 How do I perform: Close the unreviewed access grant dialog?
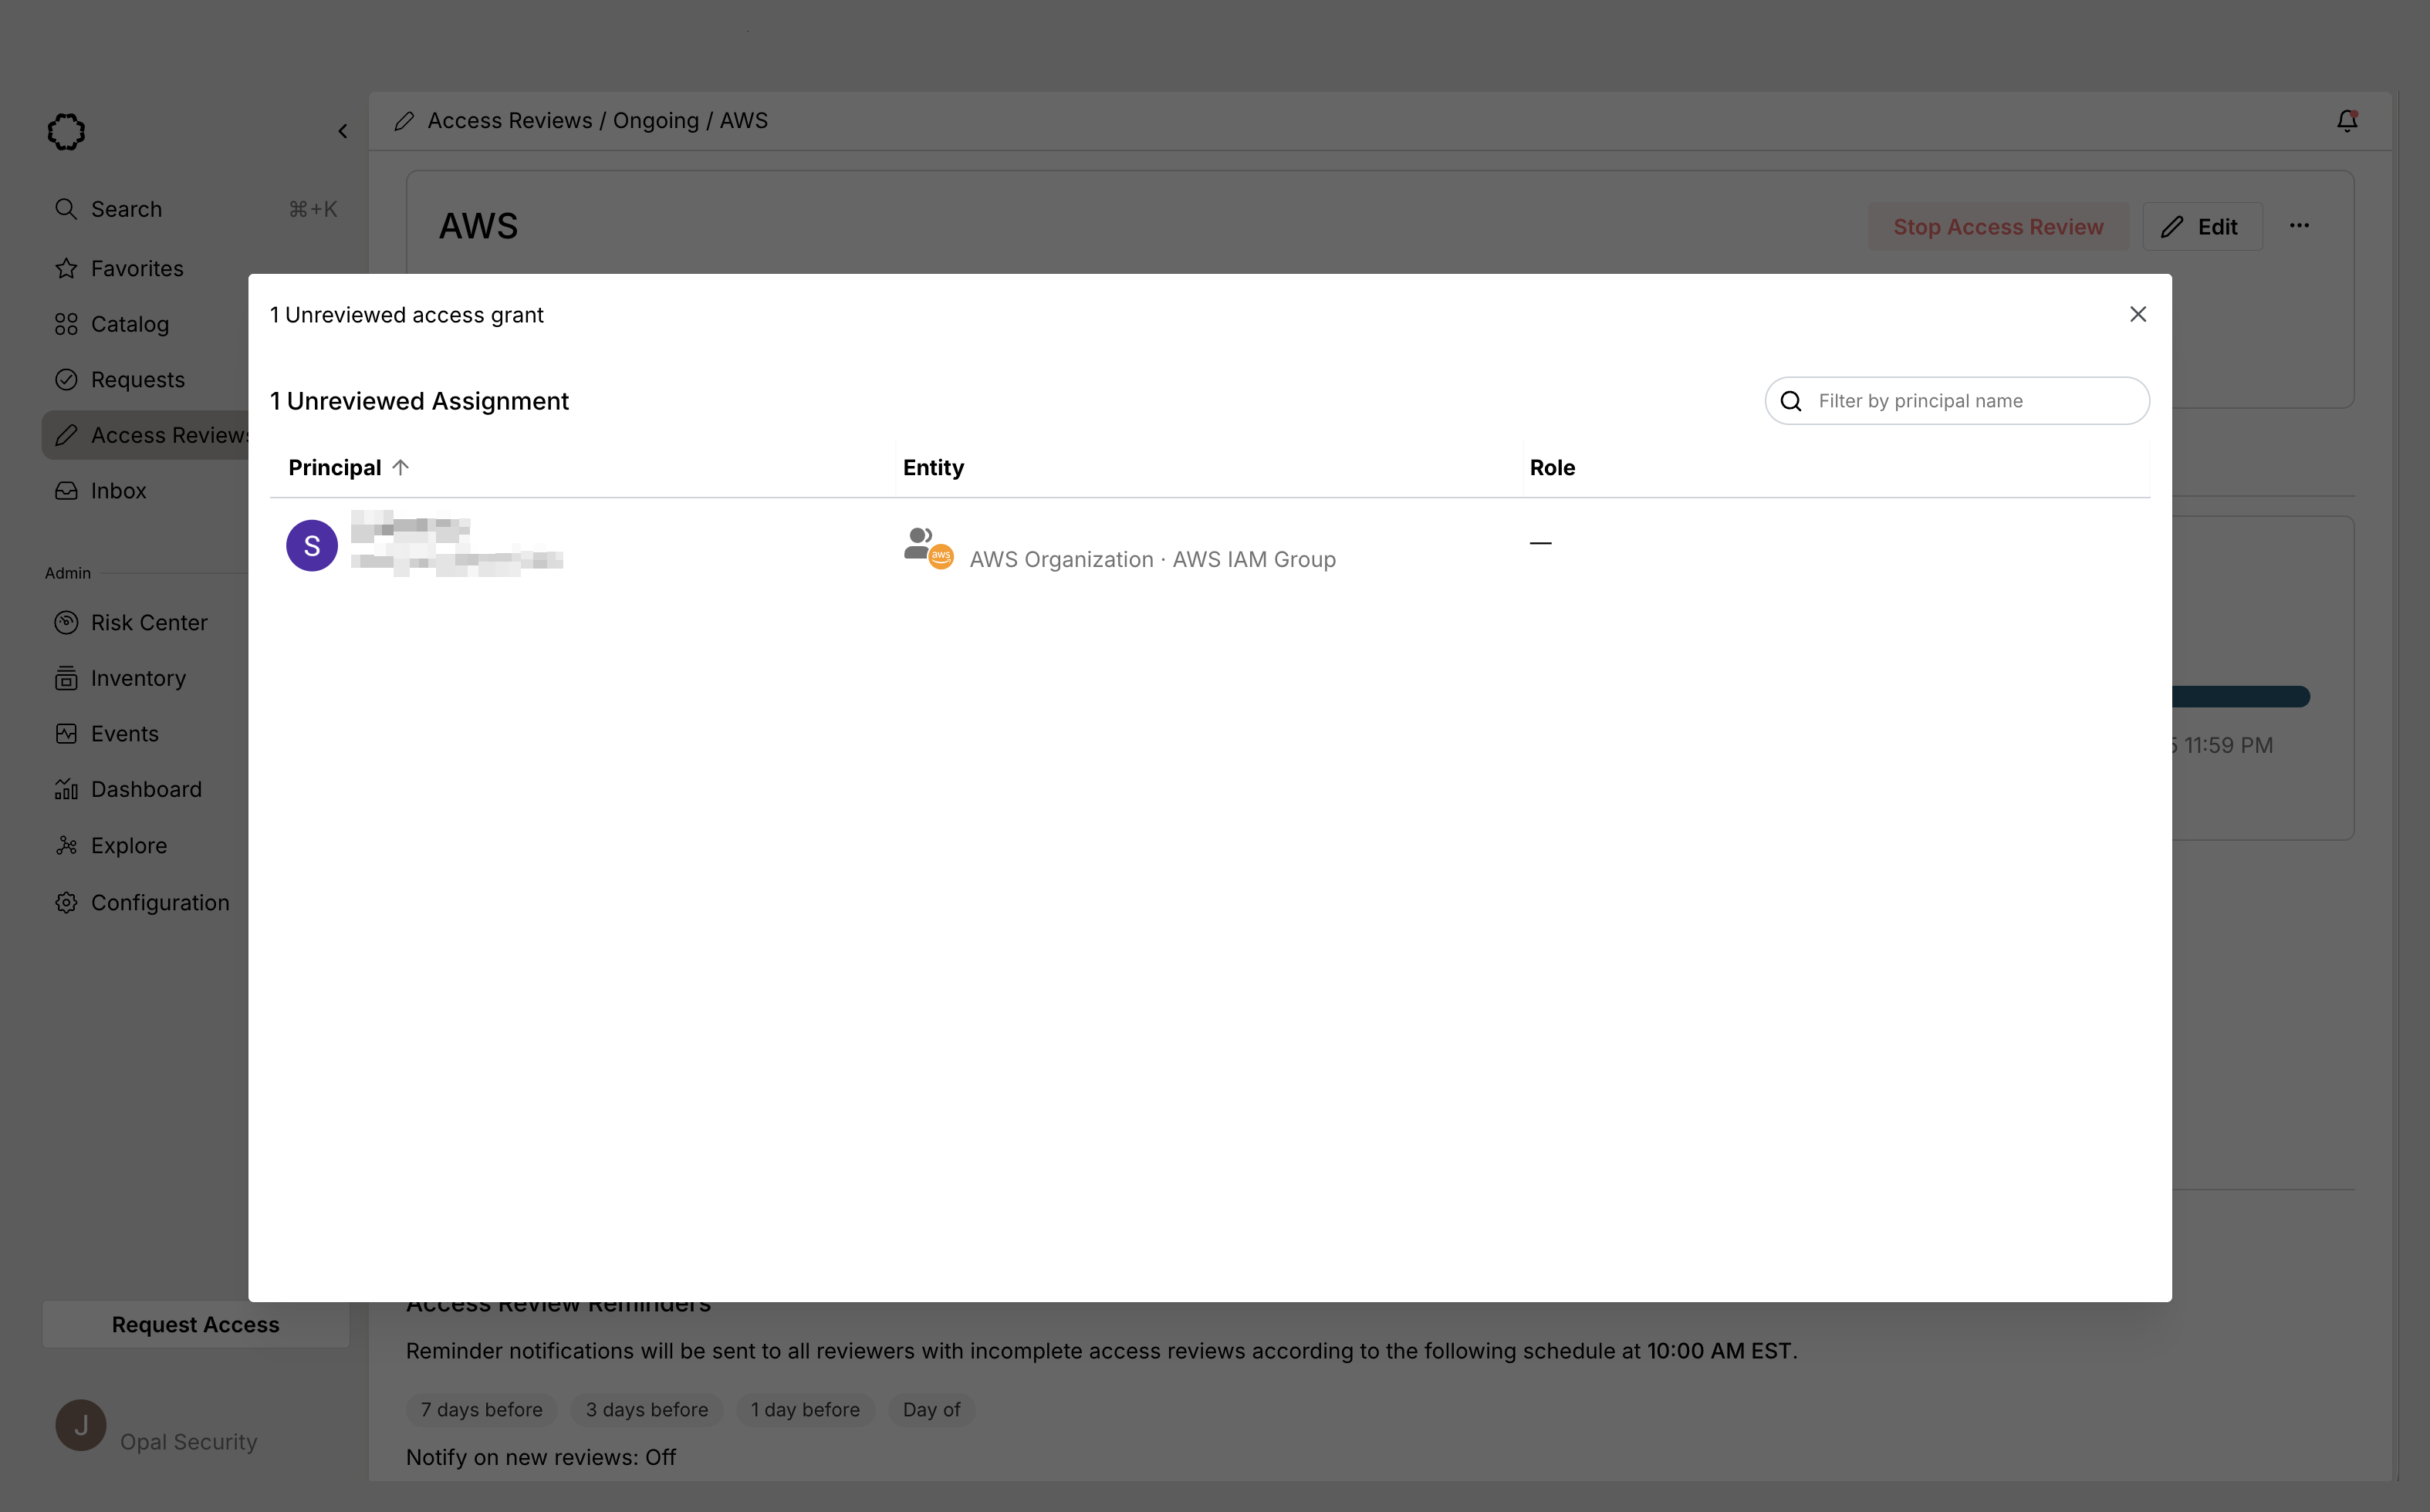point(2137,314)
